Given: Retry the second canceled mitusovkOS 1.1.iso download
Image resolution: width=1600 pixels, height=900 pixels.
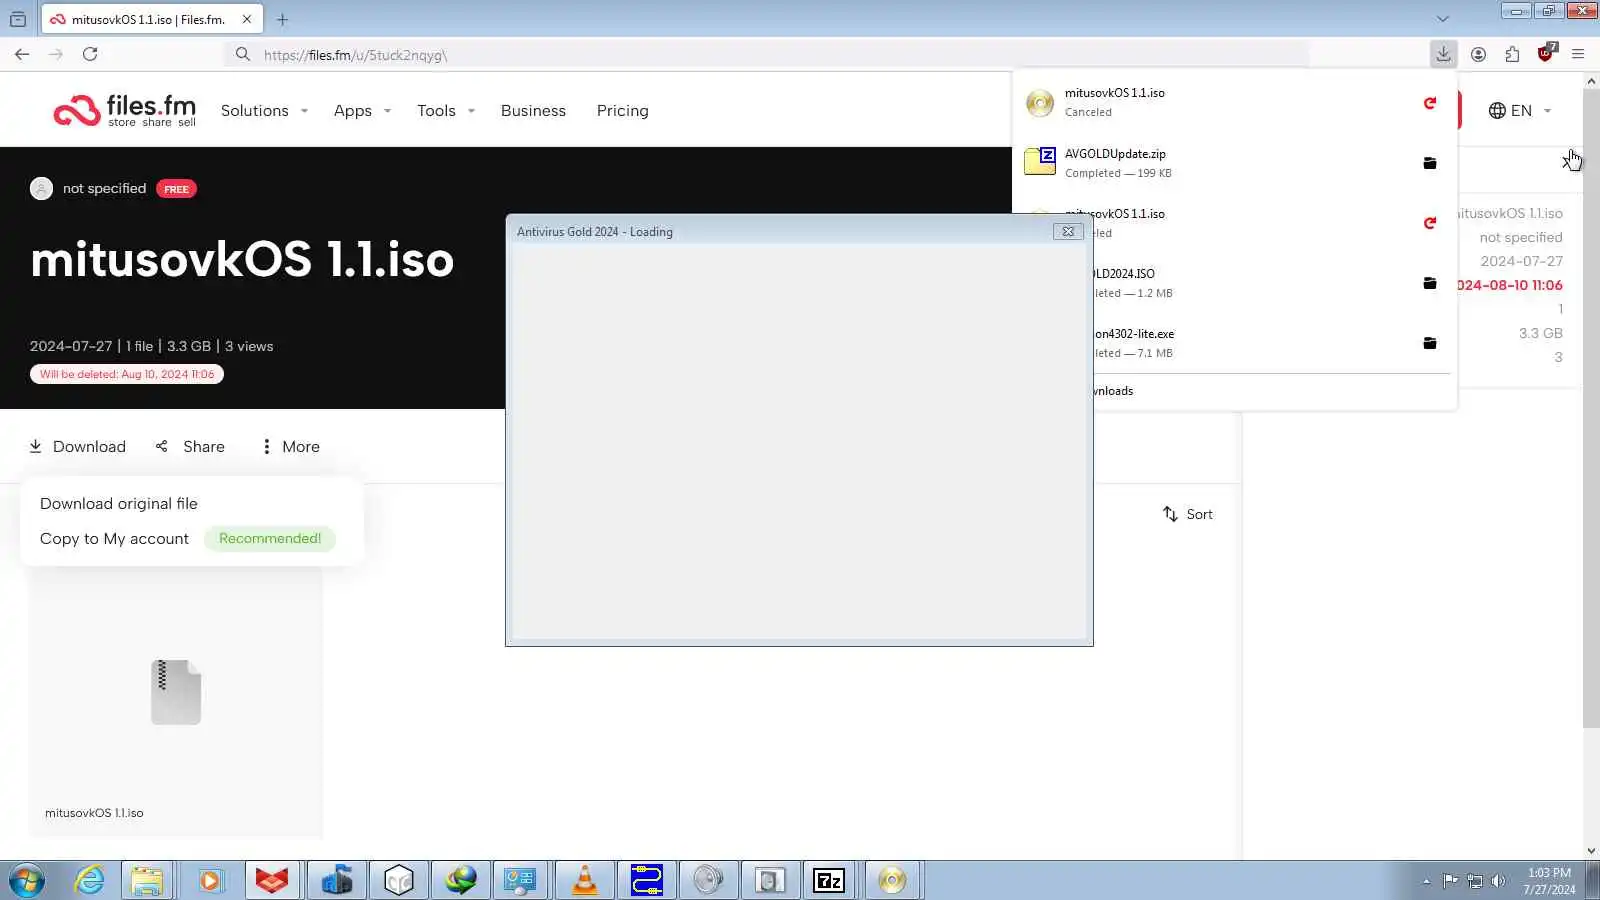Looking at the screenshot, I should click(x=1430, y=223).
